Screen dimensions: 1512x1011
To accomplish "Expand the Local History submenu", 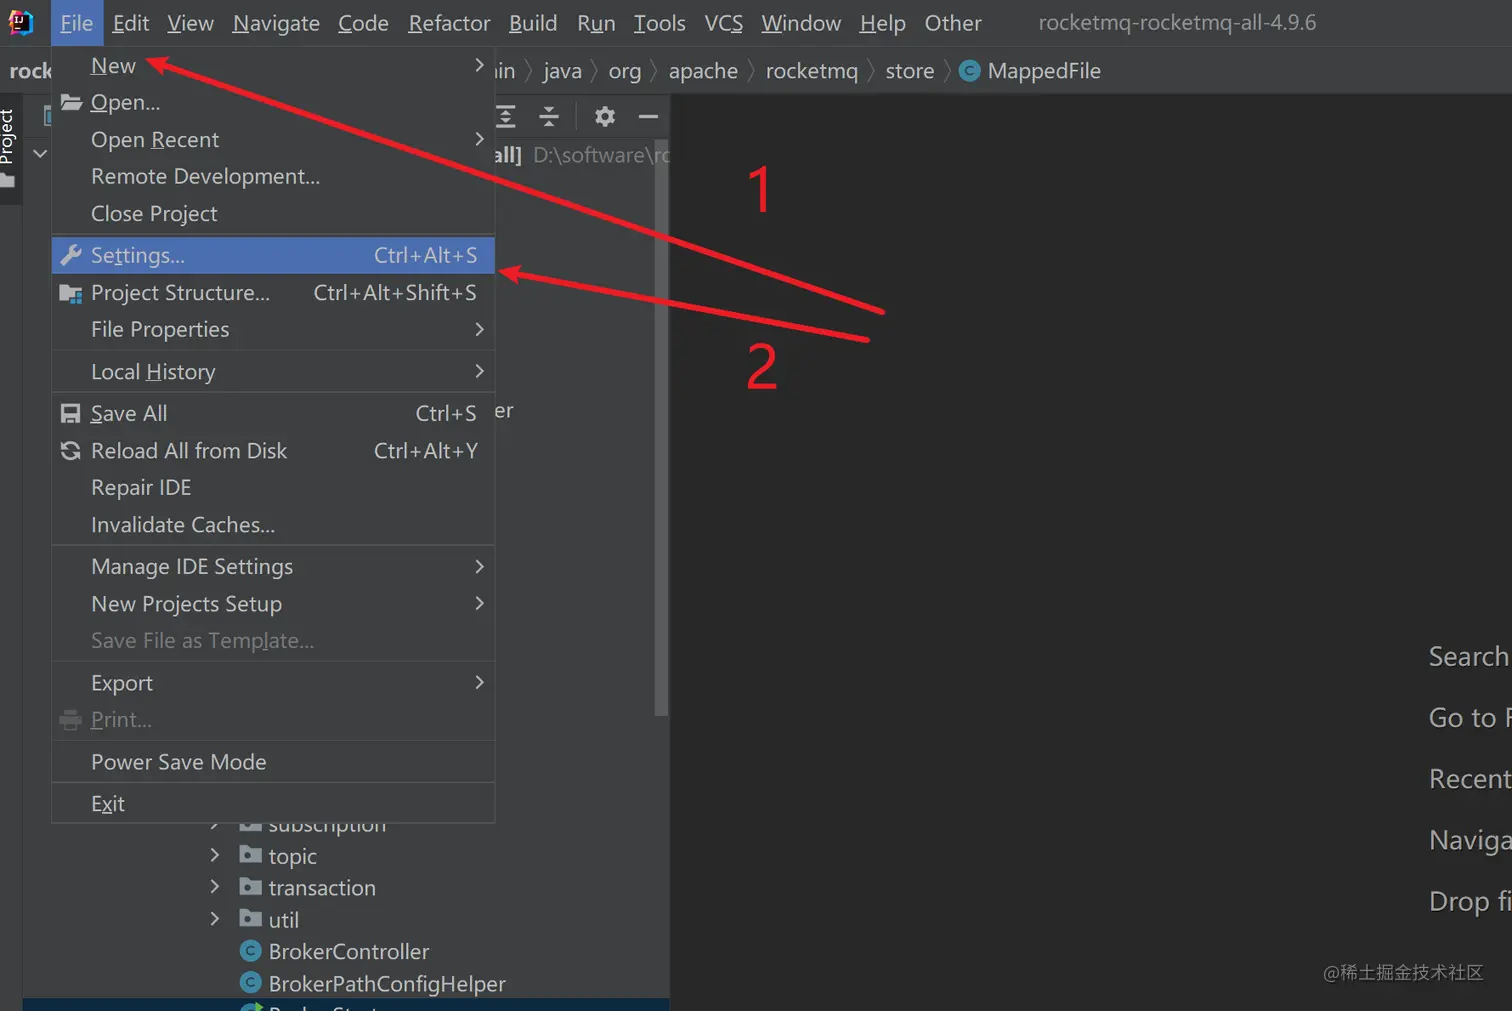I will coord(273,372).
